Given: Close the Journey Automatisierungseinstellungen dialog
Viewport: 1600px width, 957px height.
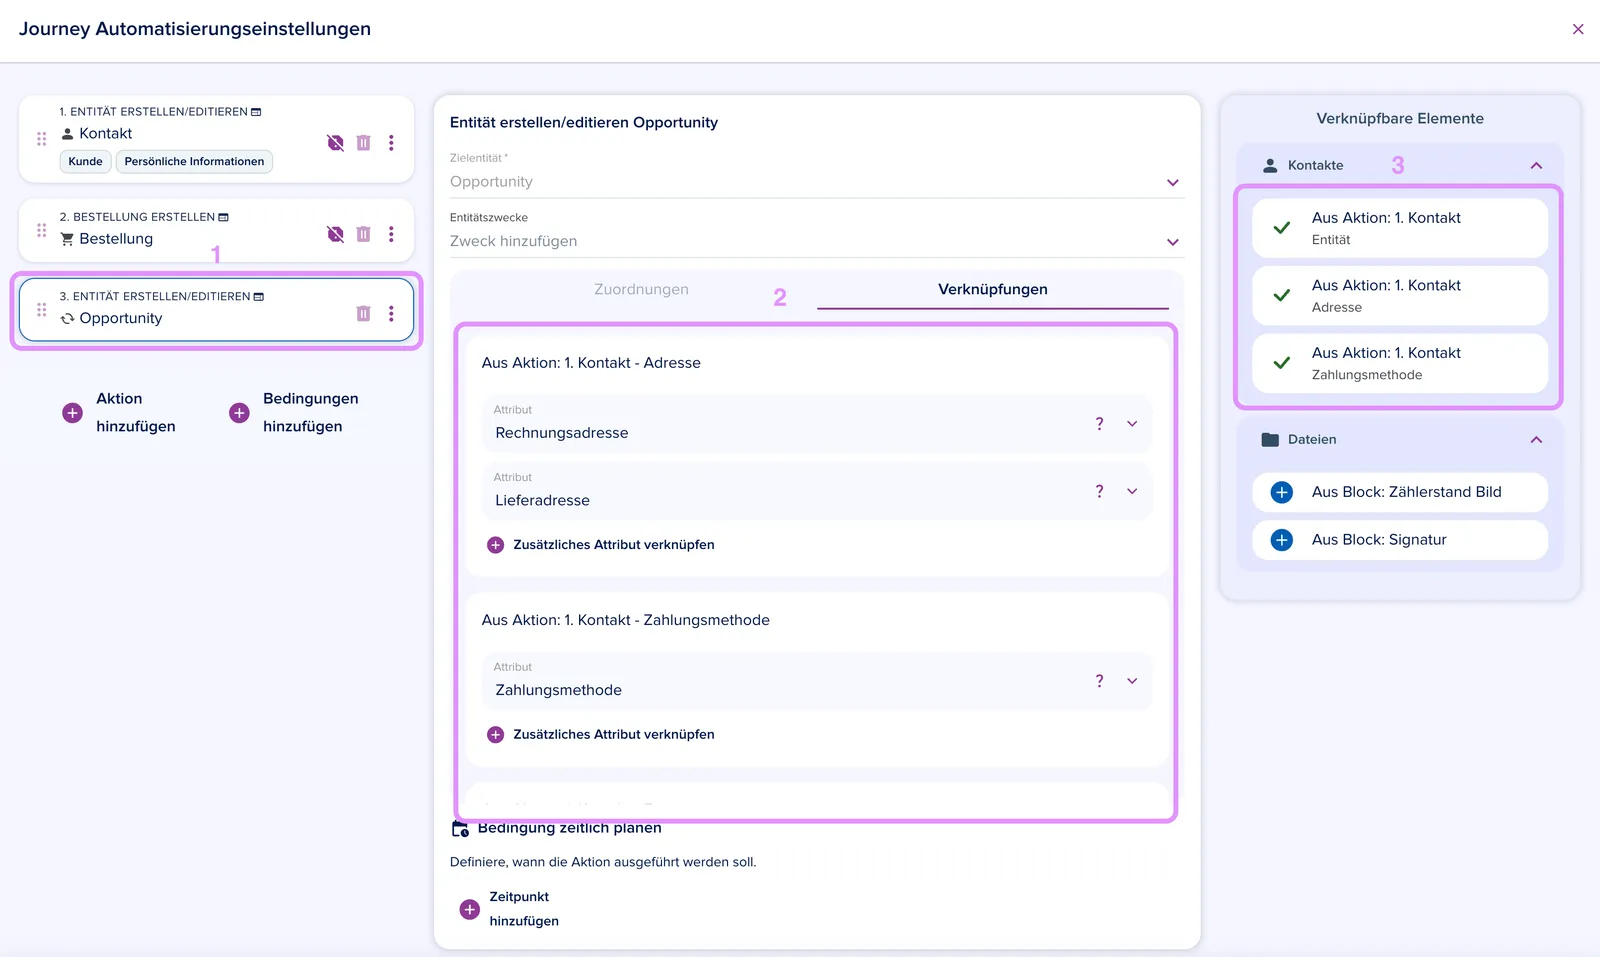Looking at the screenshot, I should [x=1578, y=29].
